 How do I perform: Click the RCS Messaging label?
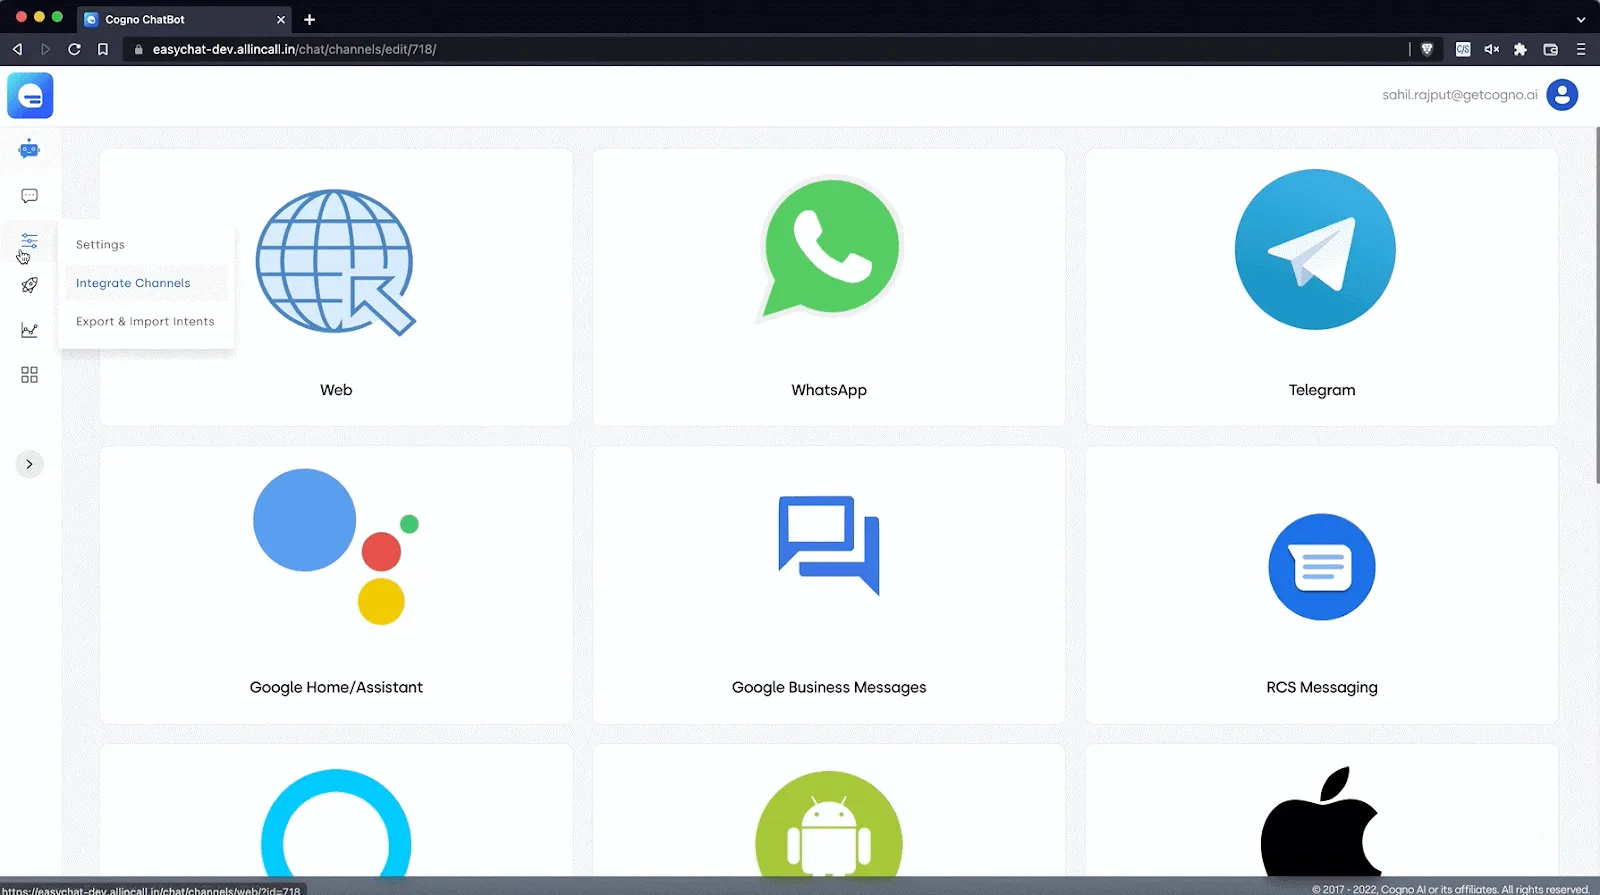1322,687
